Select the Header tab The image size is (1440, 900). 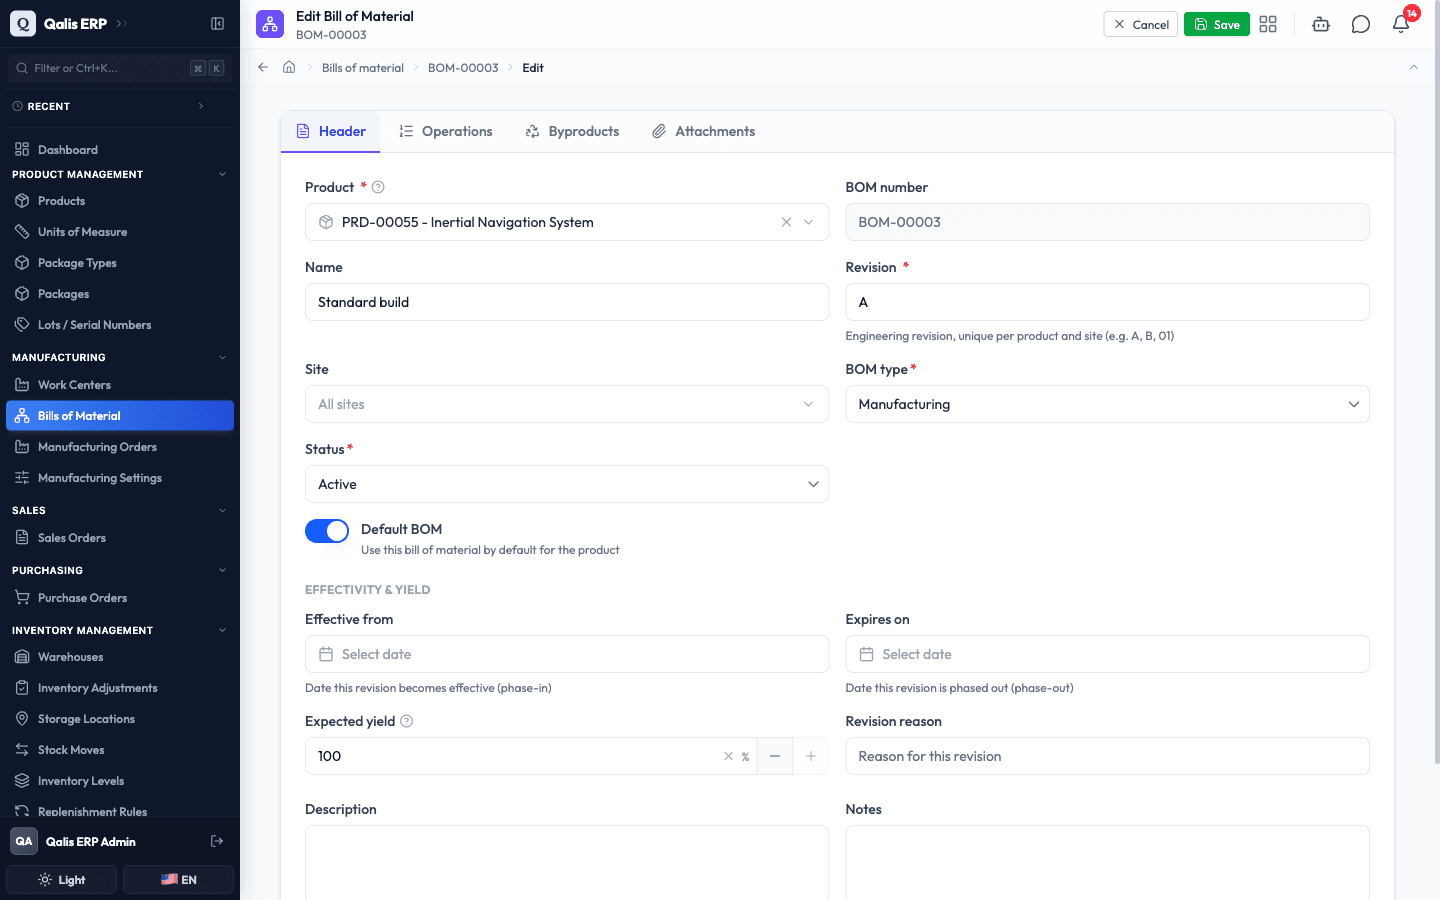[331, 131]
